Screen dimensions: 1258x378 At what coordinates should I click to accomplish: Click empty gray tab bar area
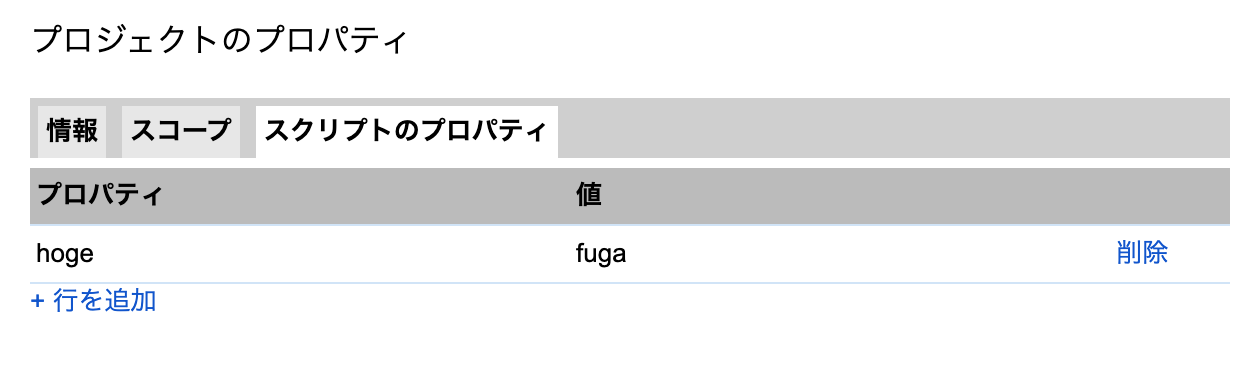[x=893, y=128]
